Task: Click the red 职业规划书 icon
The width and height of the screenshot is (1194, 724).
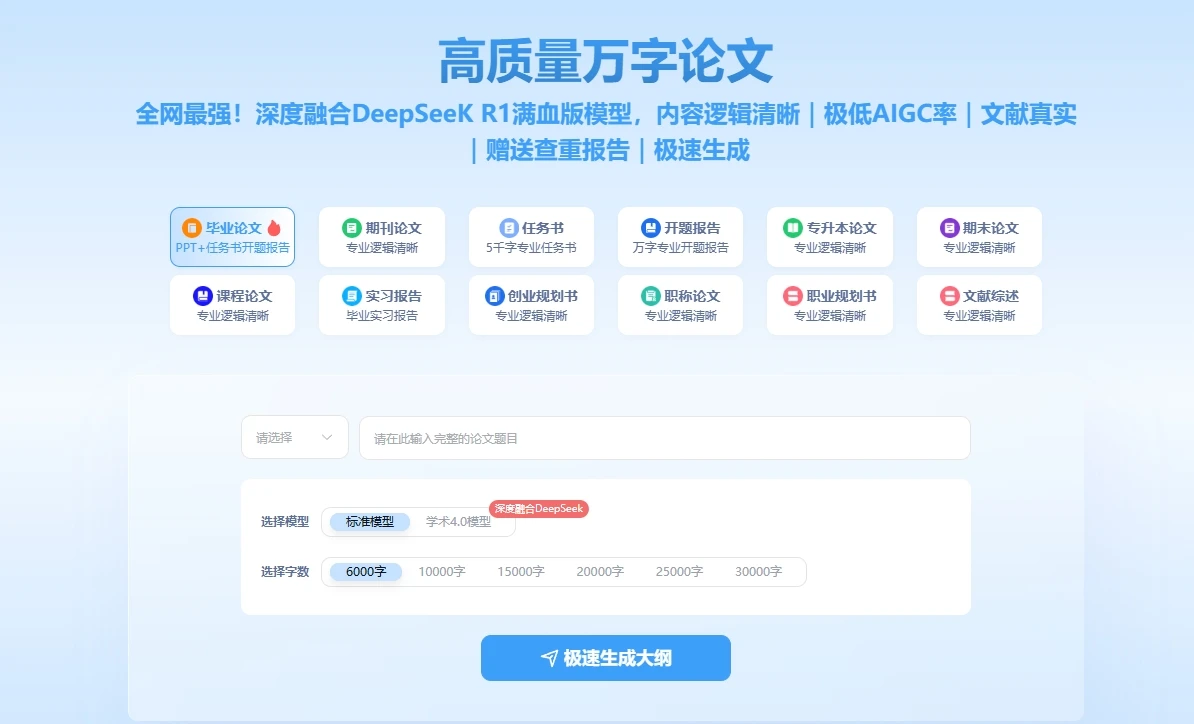Action: click(793, 295)
